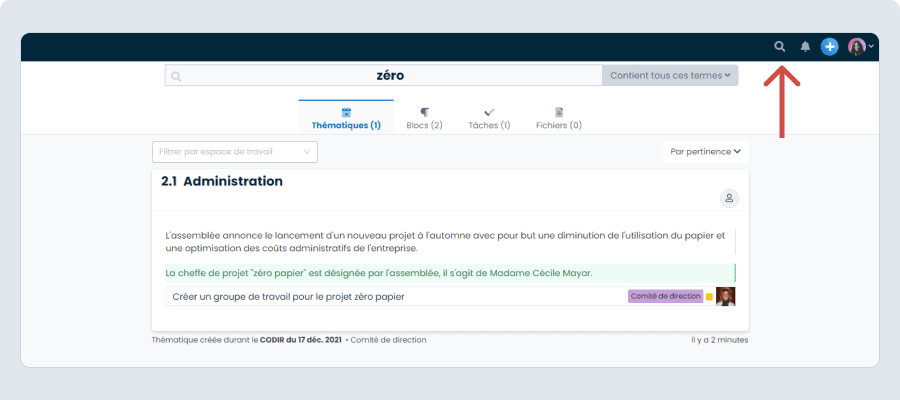Click the green highlighted "zéro papier" decision block
Screen dimensions: 900x400
[x=450, y=273]
